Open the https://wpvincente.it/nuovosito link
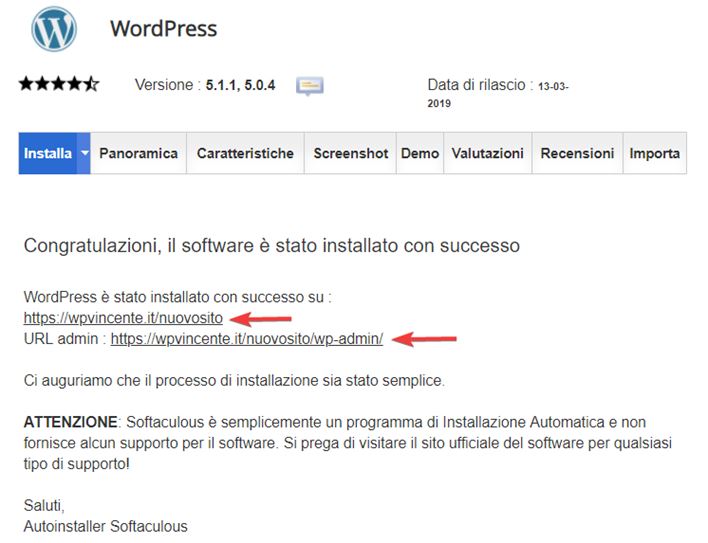This screenshot has height=543, width=708. (x=123, y=318)
